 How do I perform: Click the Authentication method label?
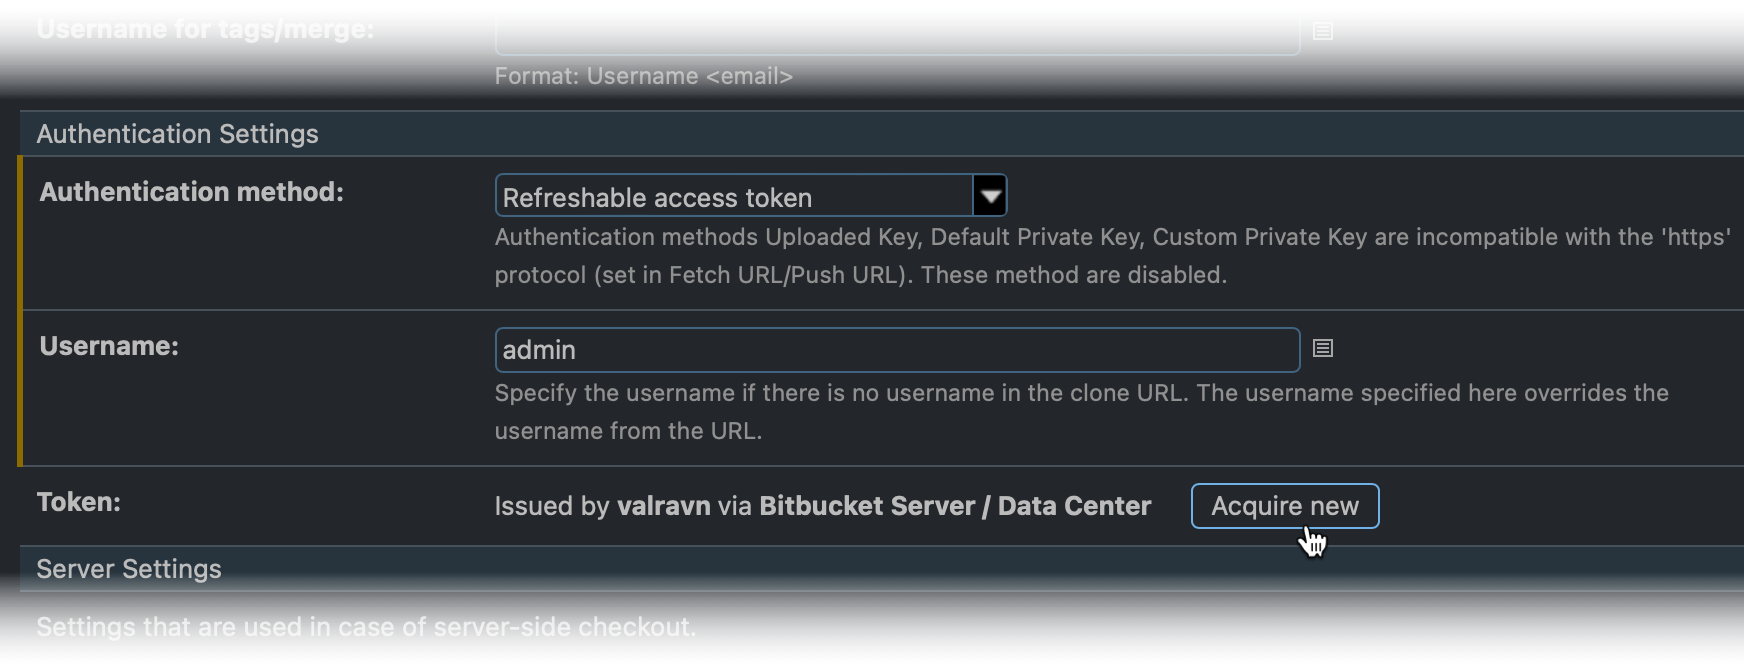click(x=191, y=192)
